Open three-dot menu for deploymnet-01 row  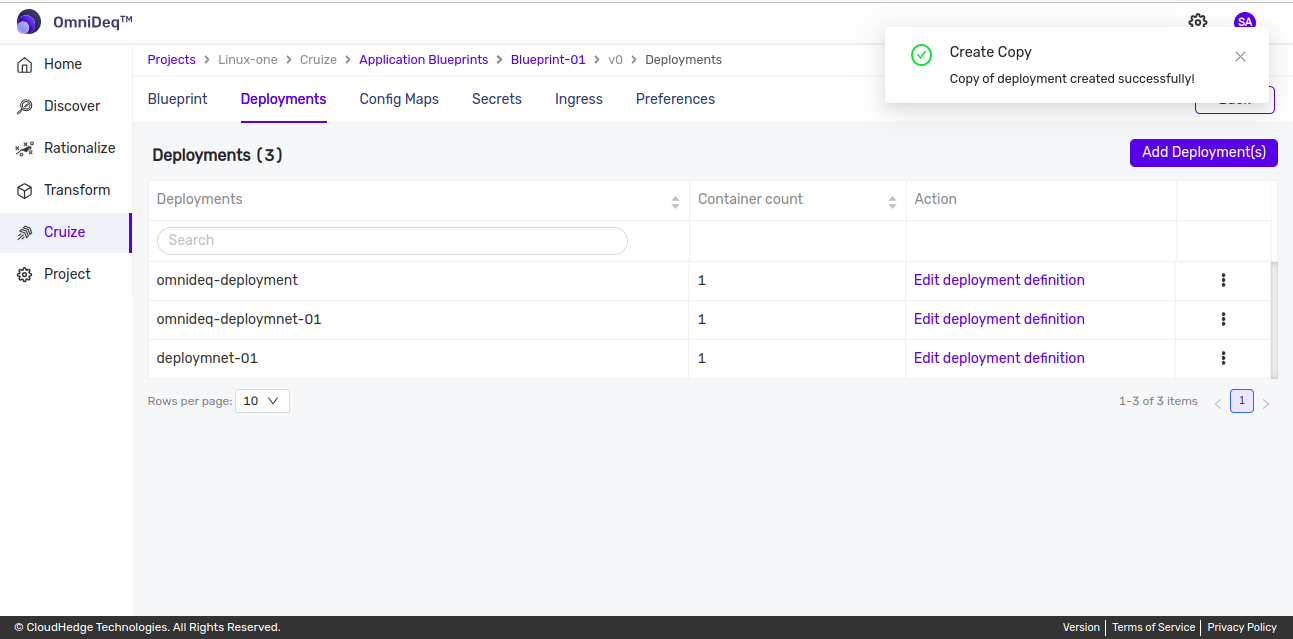(x=1223, y=358)
